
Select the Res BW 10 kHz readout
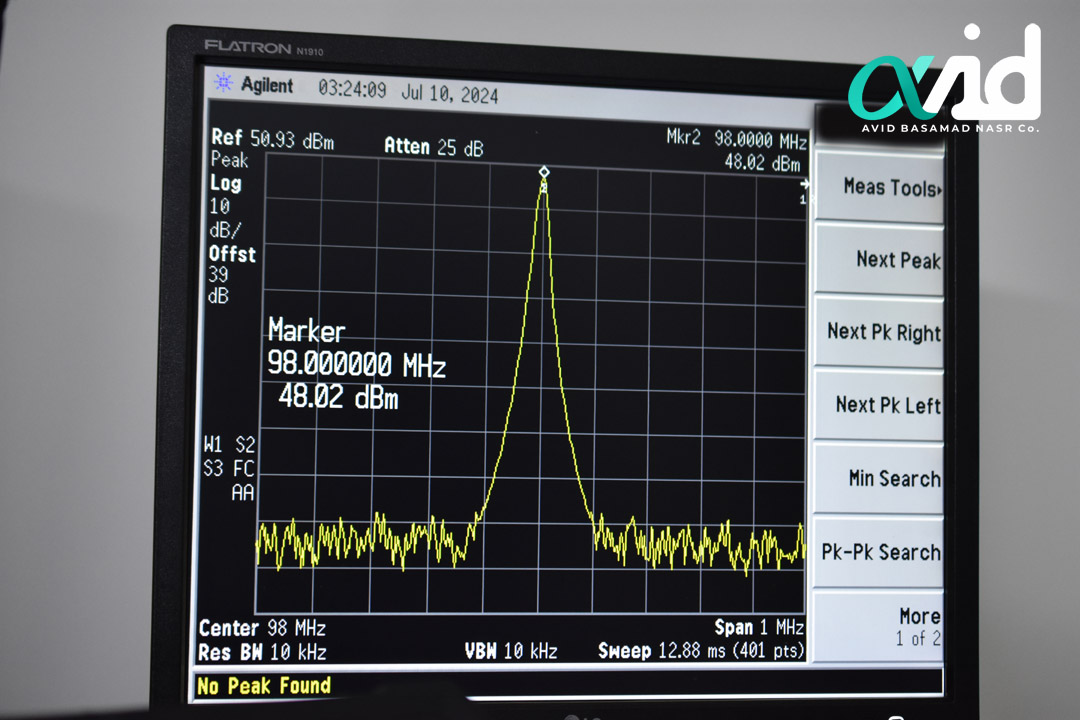(261, 653)
